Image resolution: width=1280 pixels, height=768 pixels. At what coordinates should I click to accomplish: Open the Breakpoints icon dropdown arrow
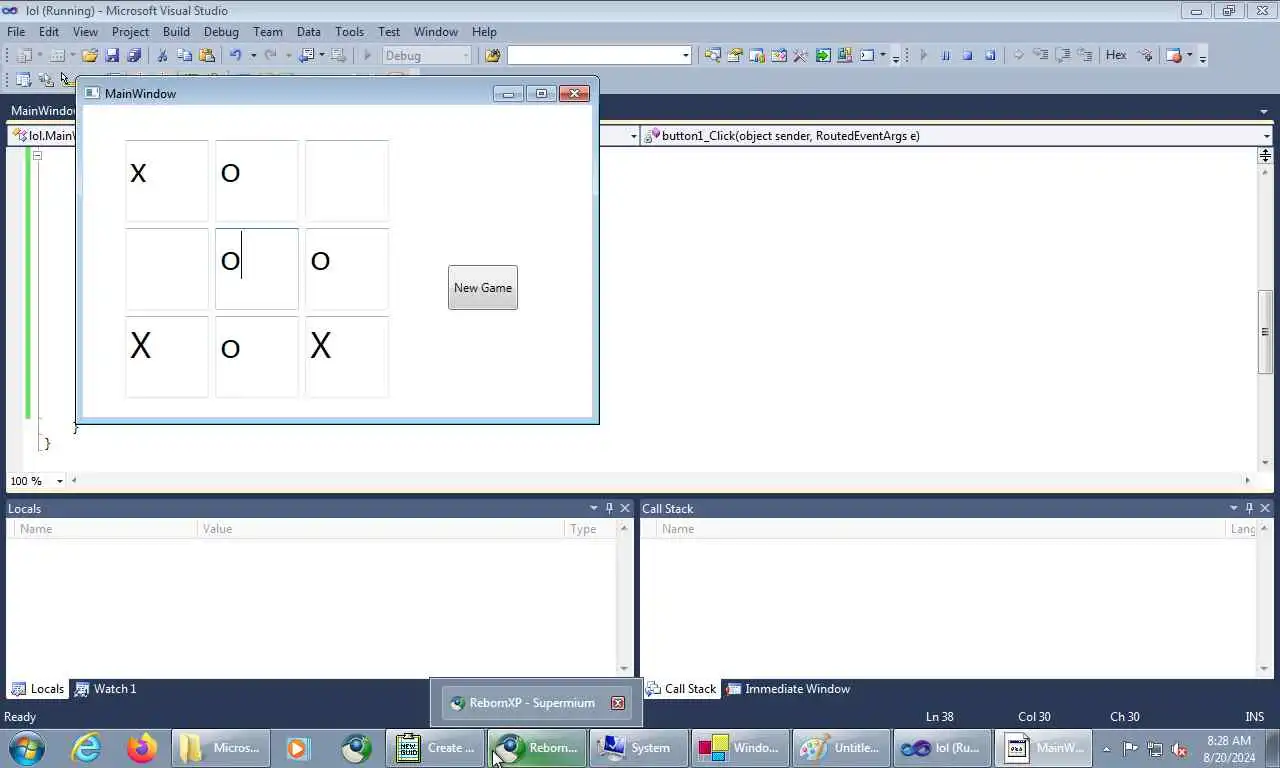point(1189,56)
